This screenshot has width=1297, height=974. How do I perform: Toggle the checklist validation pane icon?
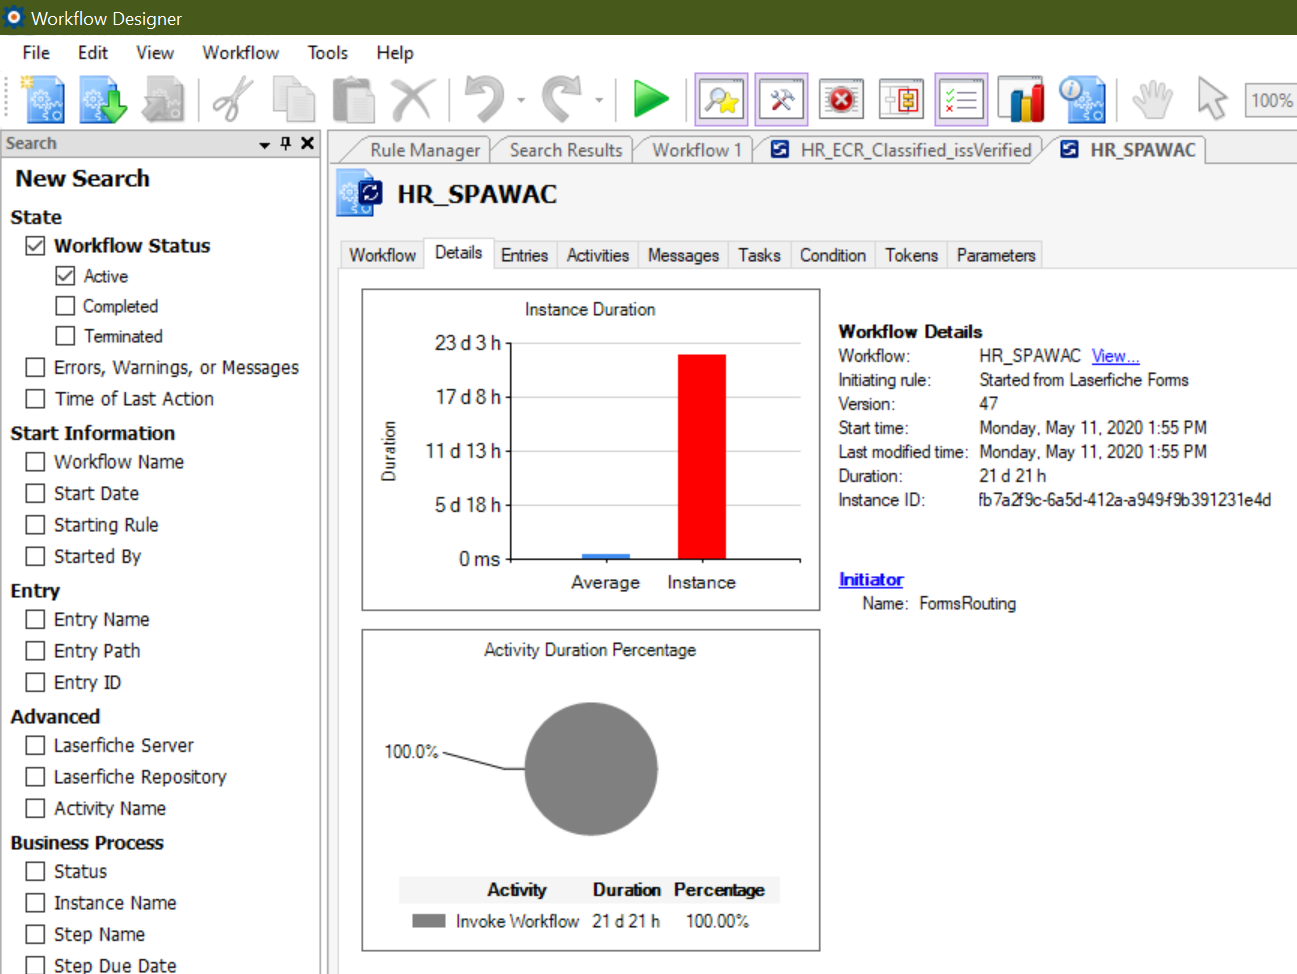coord(961,100)
